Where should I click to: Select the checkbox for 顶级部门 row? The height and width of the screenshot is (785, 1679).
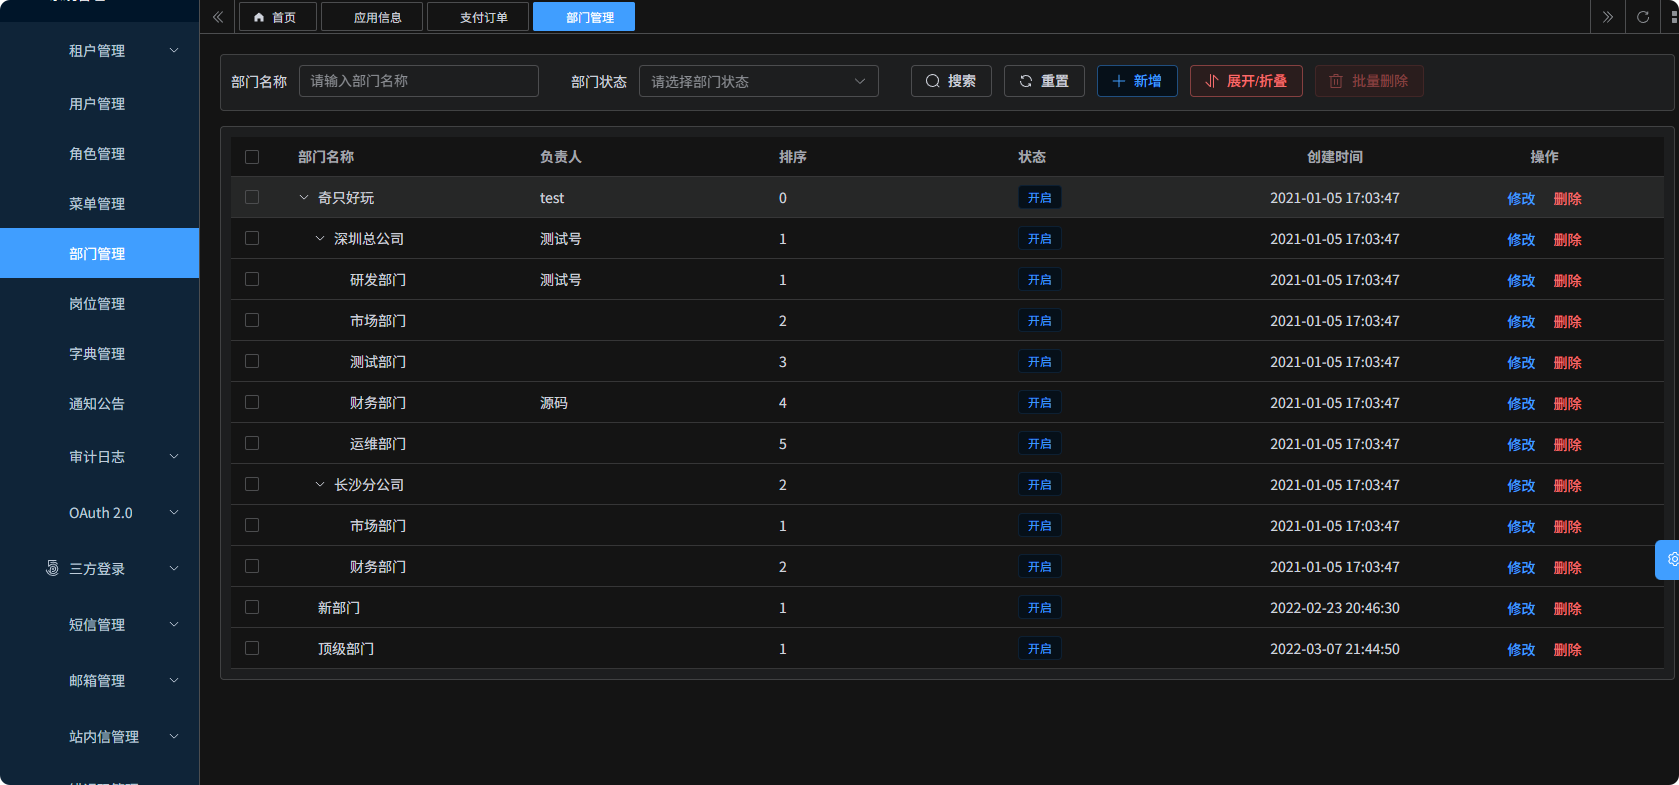(252, 649)
